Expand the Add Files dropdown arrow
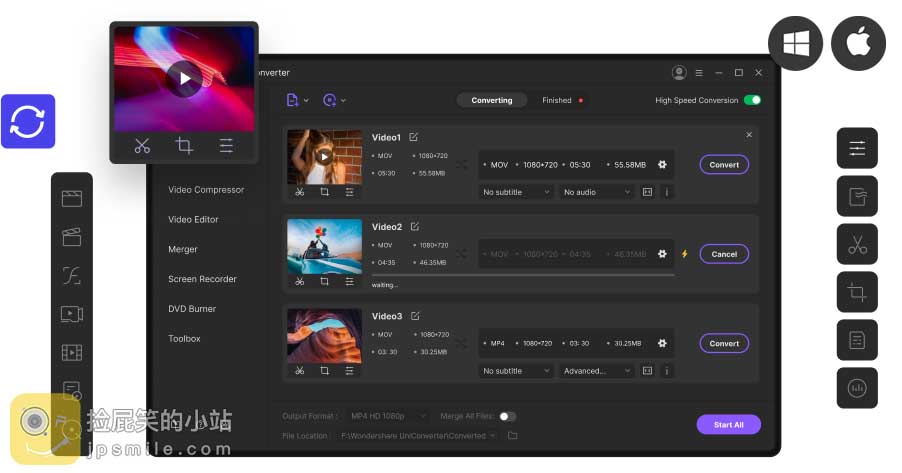The image size is (902, 473). pyautogui.click(x=306, y=101)
